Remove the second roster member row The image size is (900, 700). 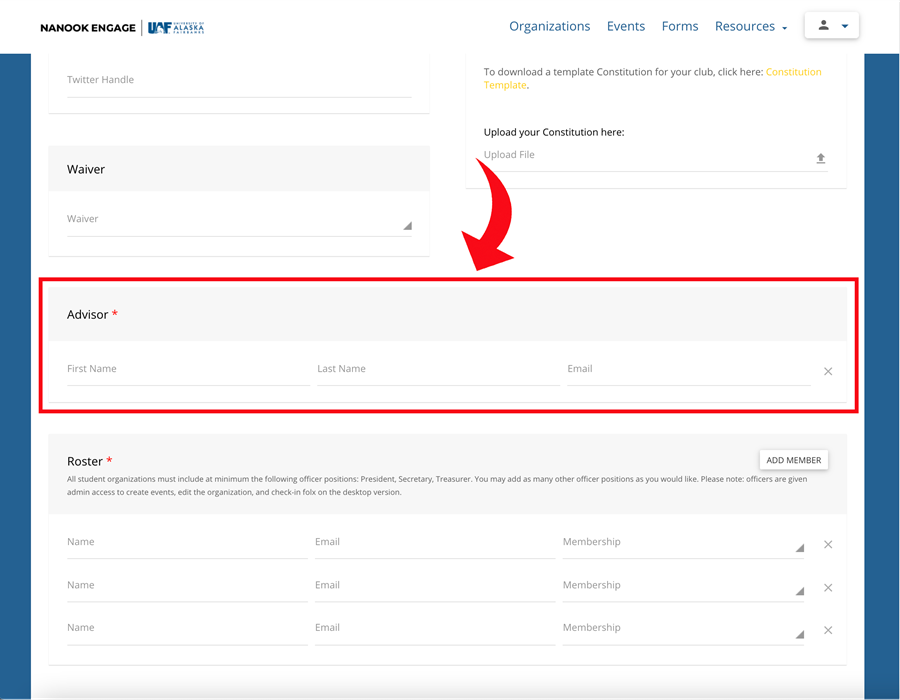(x=828, y=588)
